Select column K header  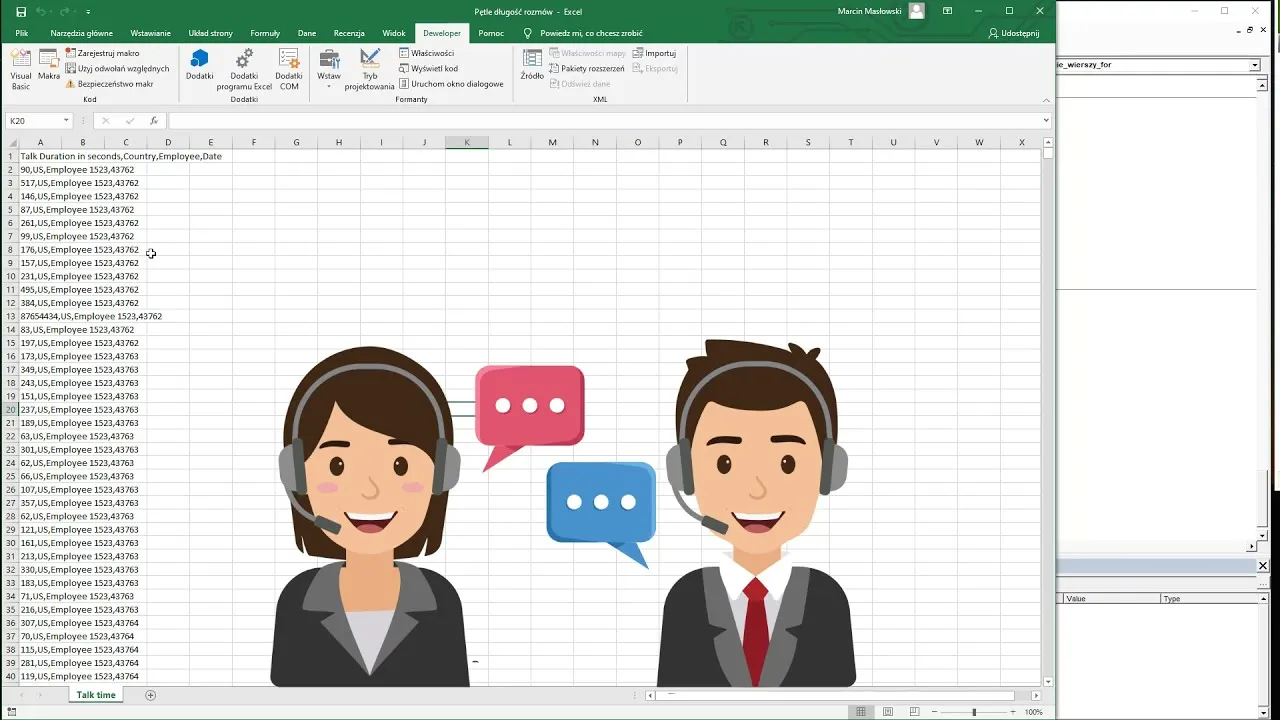(467, 143)
